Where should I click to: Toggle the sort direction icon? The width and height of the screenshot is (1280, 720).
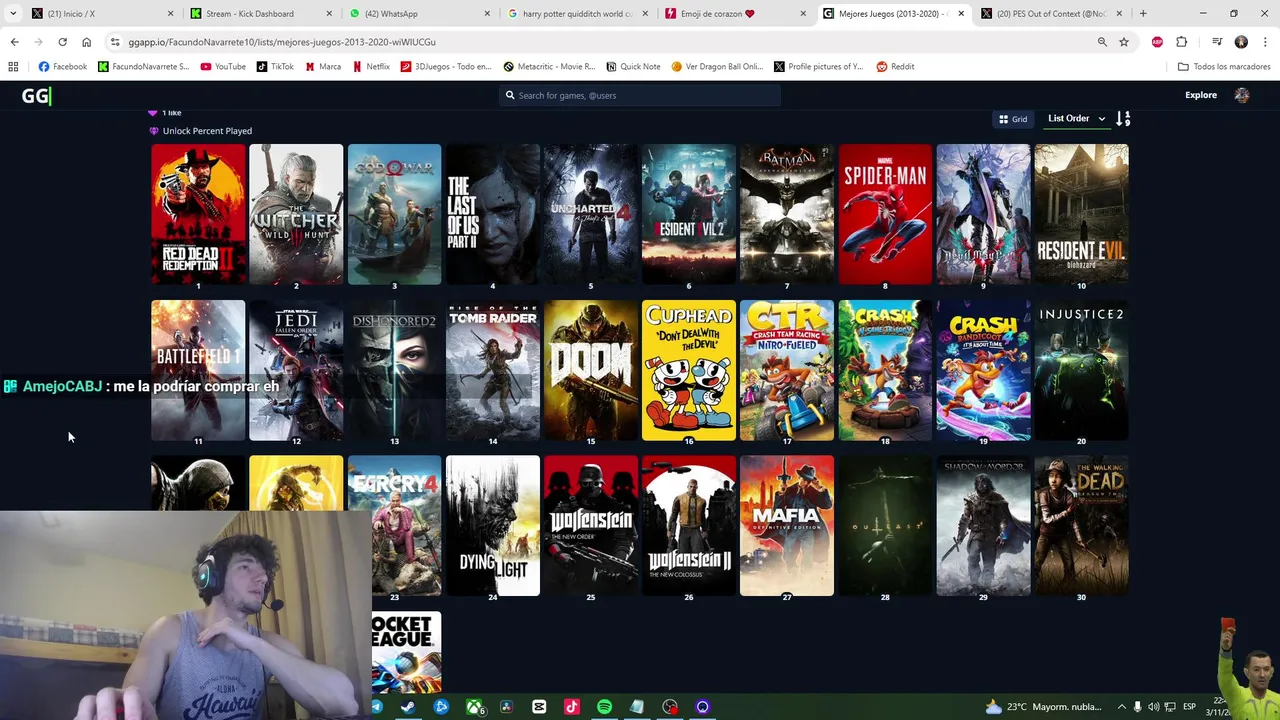tap(1123, 119)
